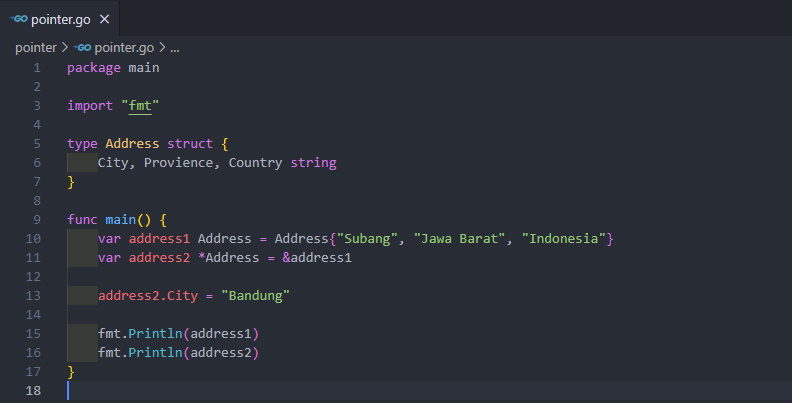Click line number 18 in gutter

(x=33, y=390)
